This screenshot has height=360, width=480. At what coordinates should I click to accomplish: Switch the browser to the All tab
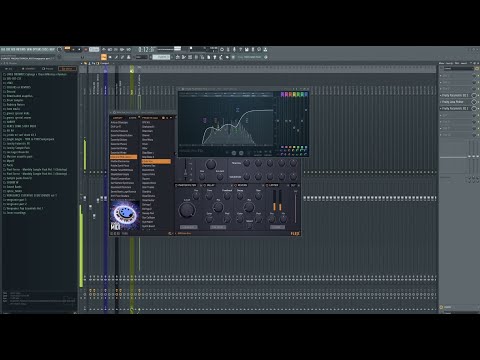pos(9,69)
